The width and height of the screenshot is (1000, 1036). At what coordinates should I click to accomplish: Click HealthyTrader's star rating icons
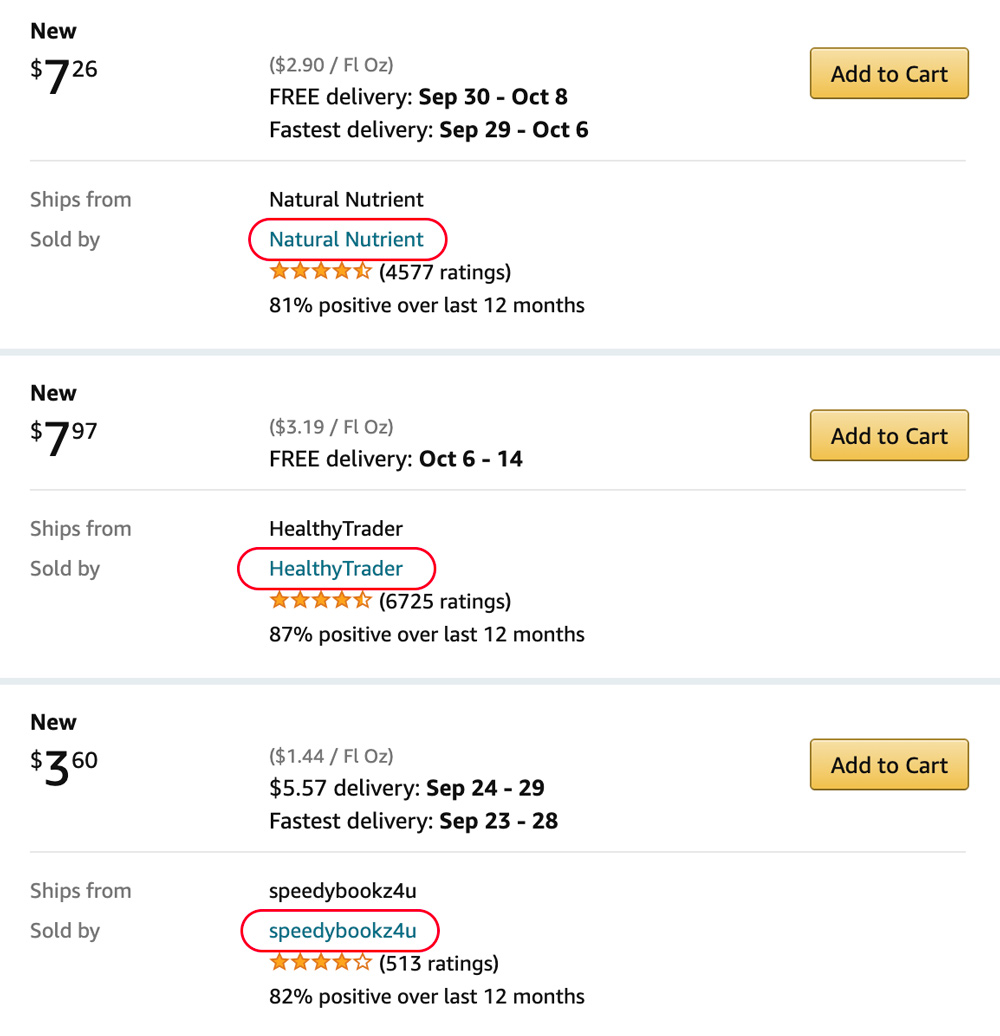coord(320,600)
